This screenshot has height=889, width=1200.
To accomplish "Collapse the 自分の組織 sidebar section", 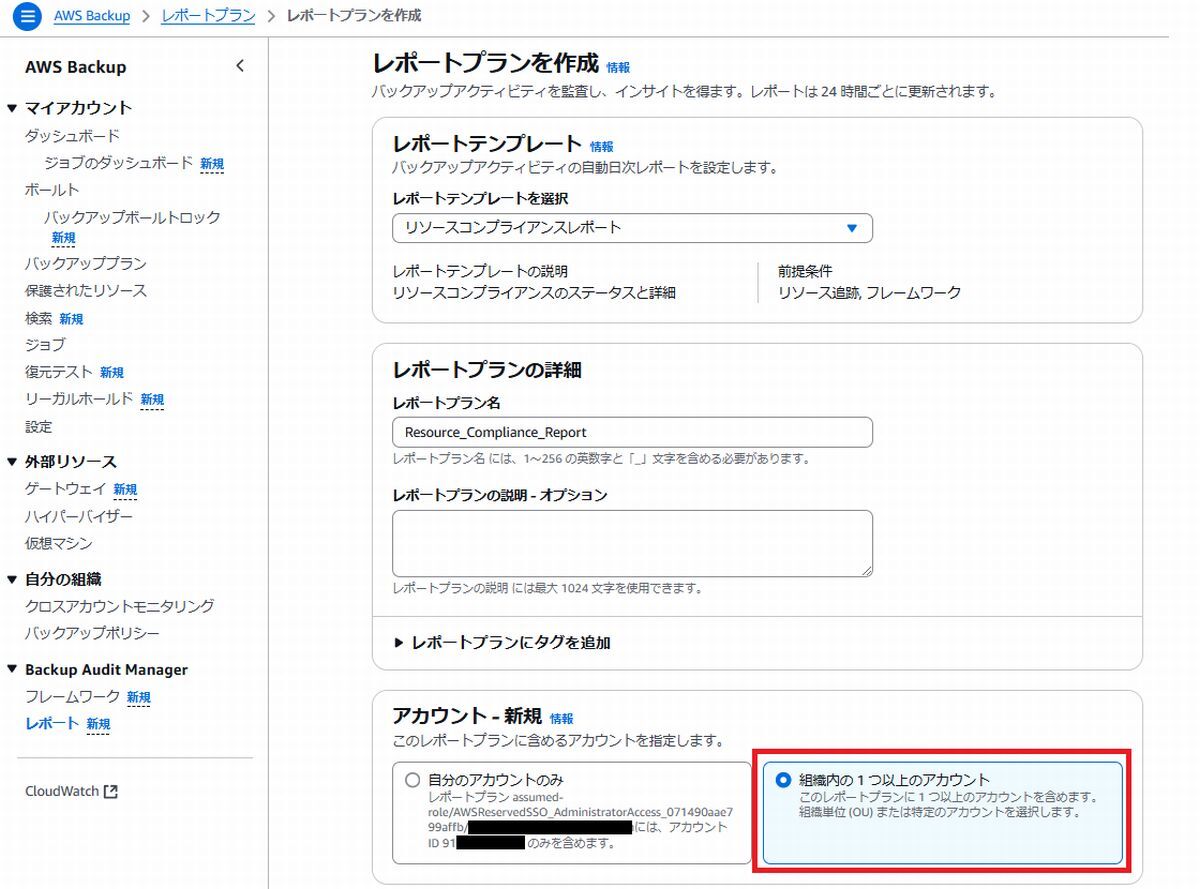I will 12,579.
